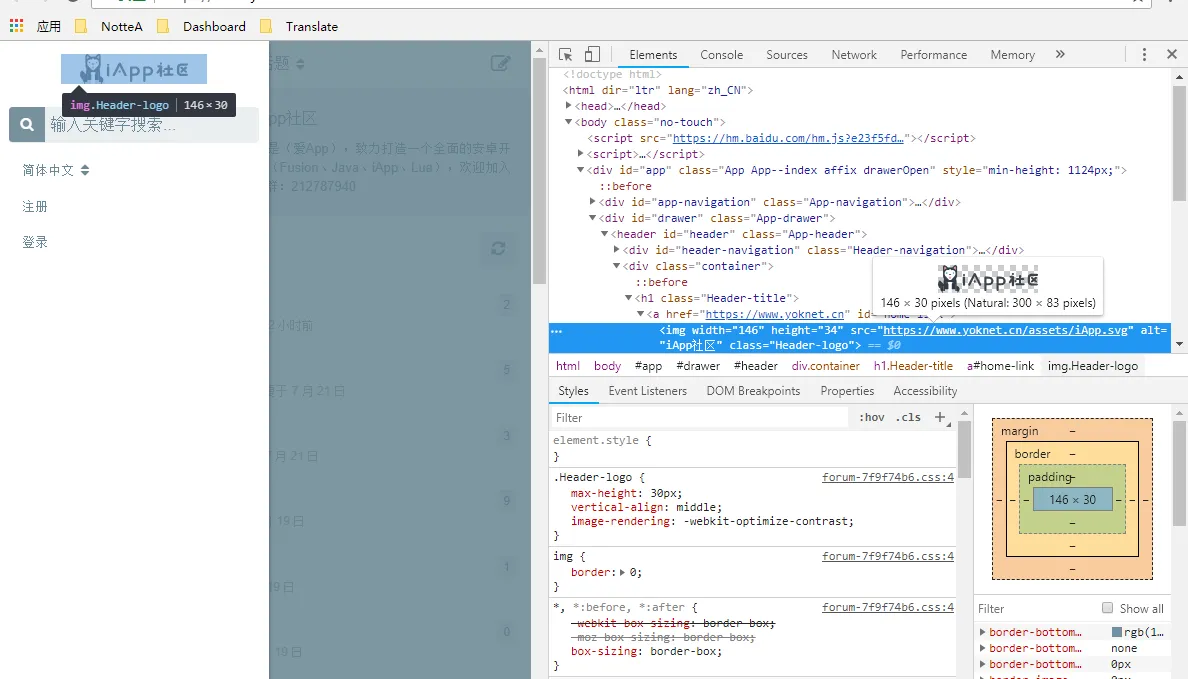Click box-sizing: border-box active declaration
This screenshot has height=679, width=1188.
click(x=646, y=652)
